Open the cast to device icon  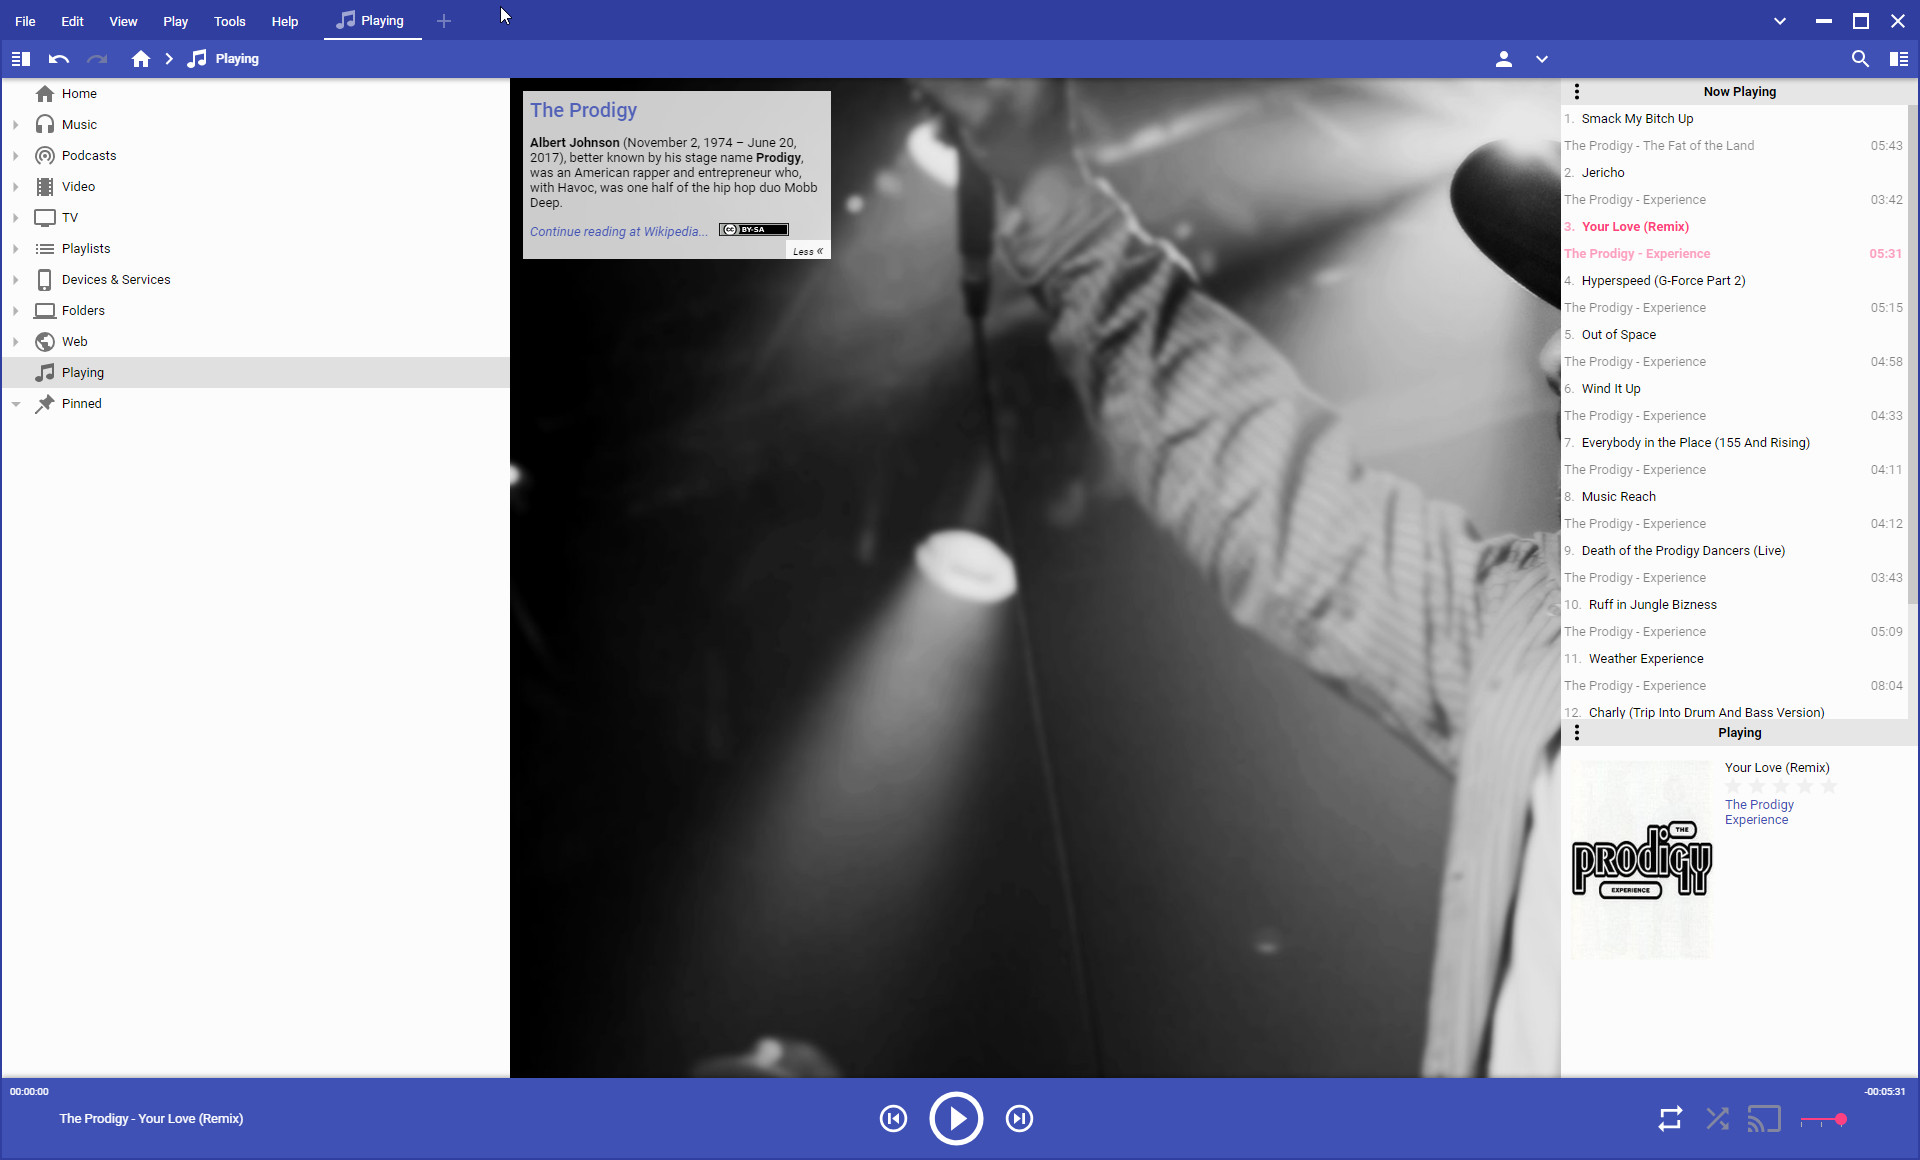coord(1764,1118)
